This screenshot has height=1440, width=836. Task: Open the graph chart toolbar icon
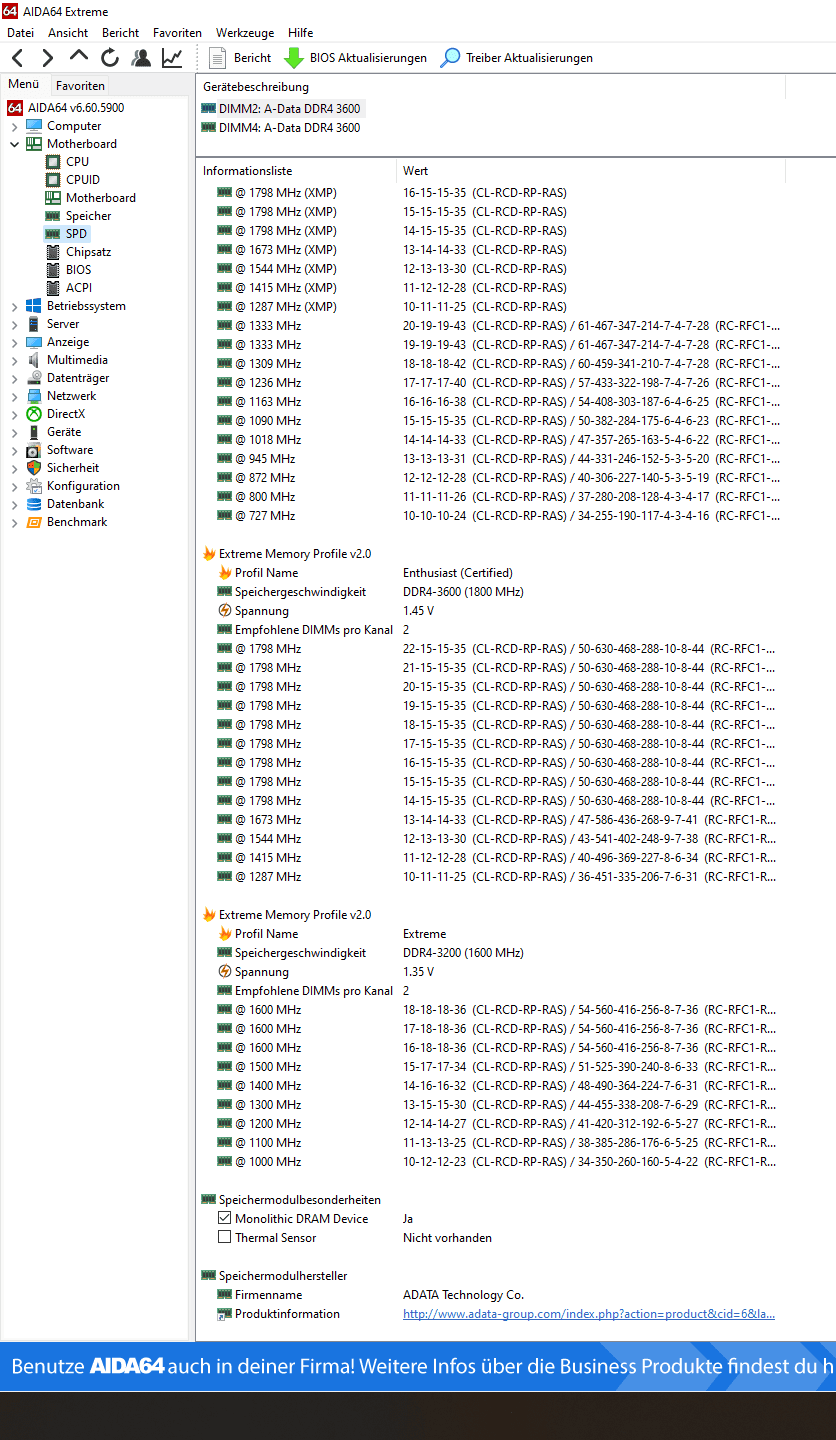tap(173, 58)
